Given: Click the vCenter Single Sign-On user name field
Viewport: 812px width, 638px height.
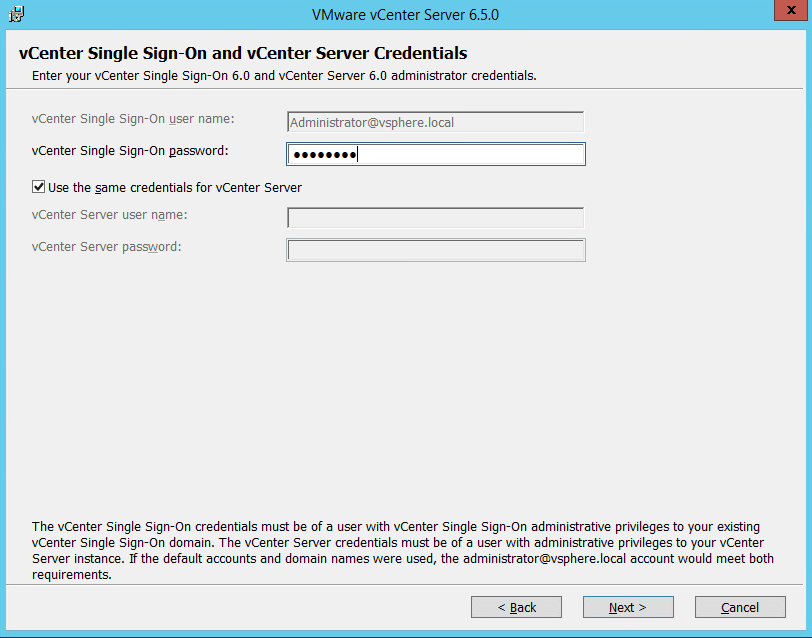Looking at the screenshot, I should point(436,122).
